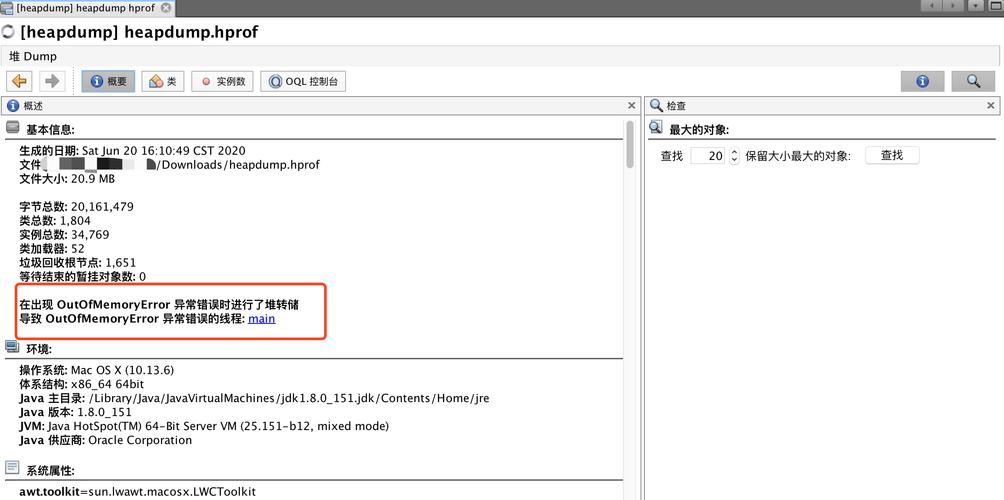Click the Java 版本 1.8.0_151 line

[x=76, y=412]
